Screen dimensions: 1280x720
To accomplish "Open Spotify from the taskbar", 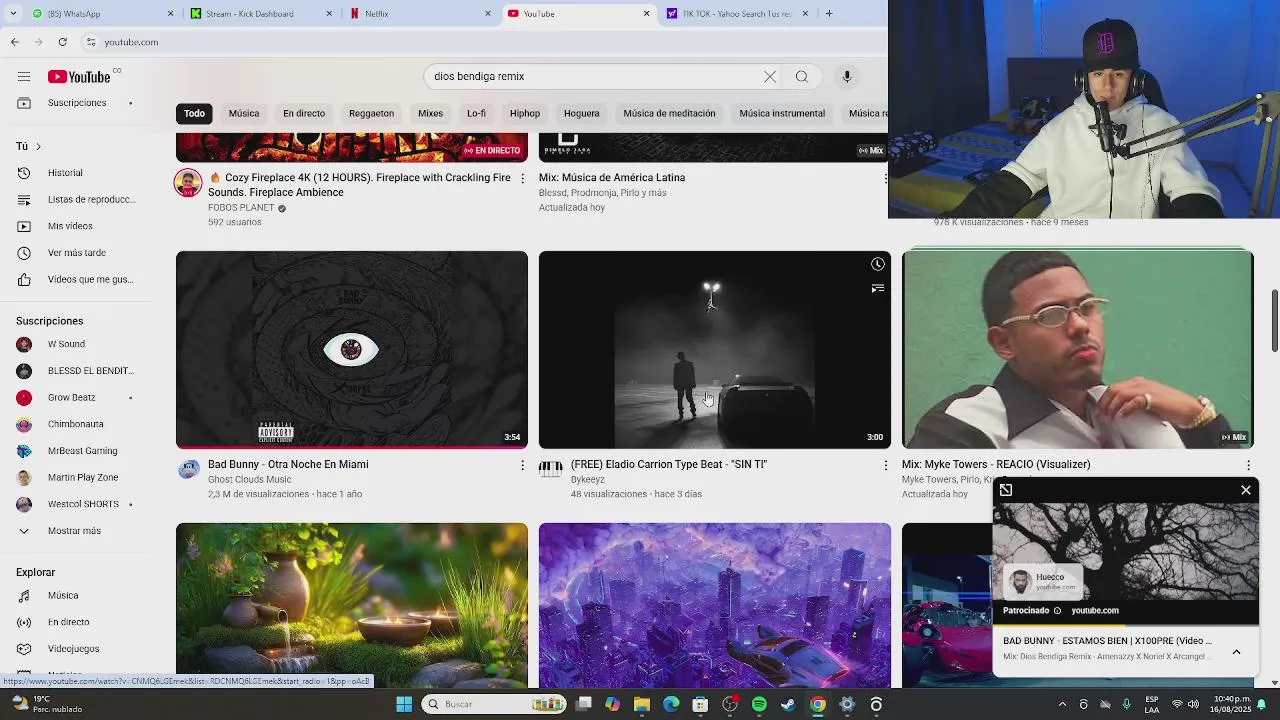I will [x=759, y=704].
